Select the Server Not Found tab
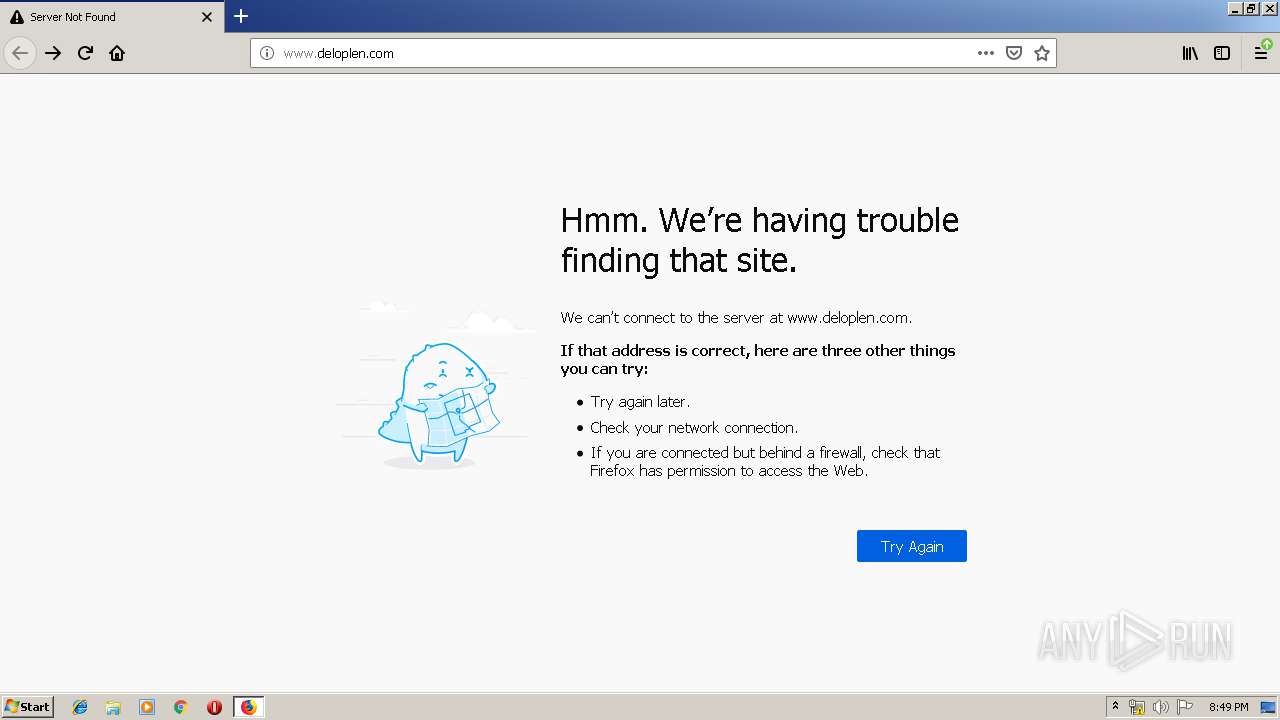This screenshot has height=720, width=1280. pyautogui.click(x=112, y=17)
